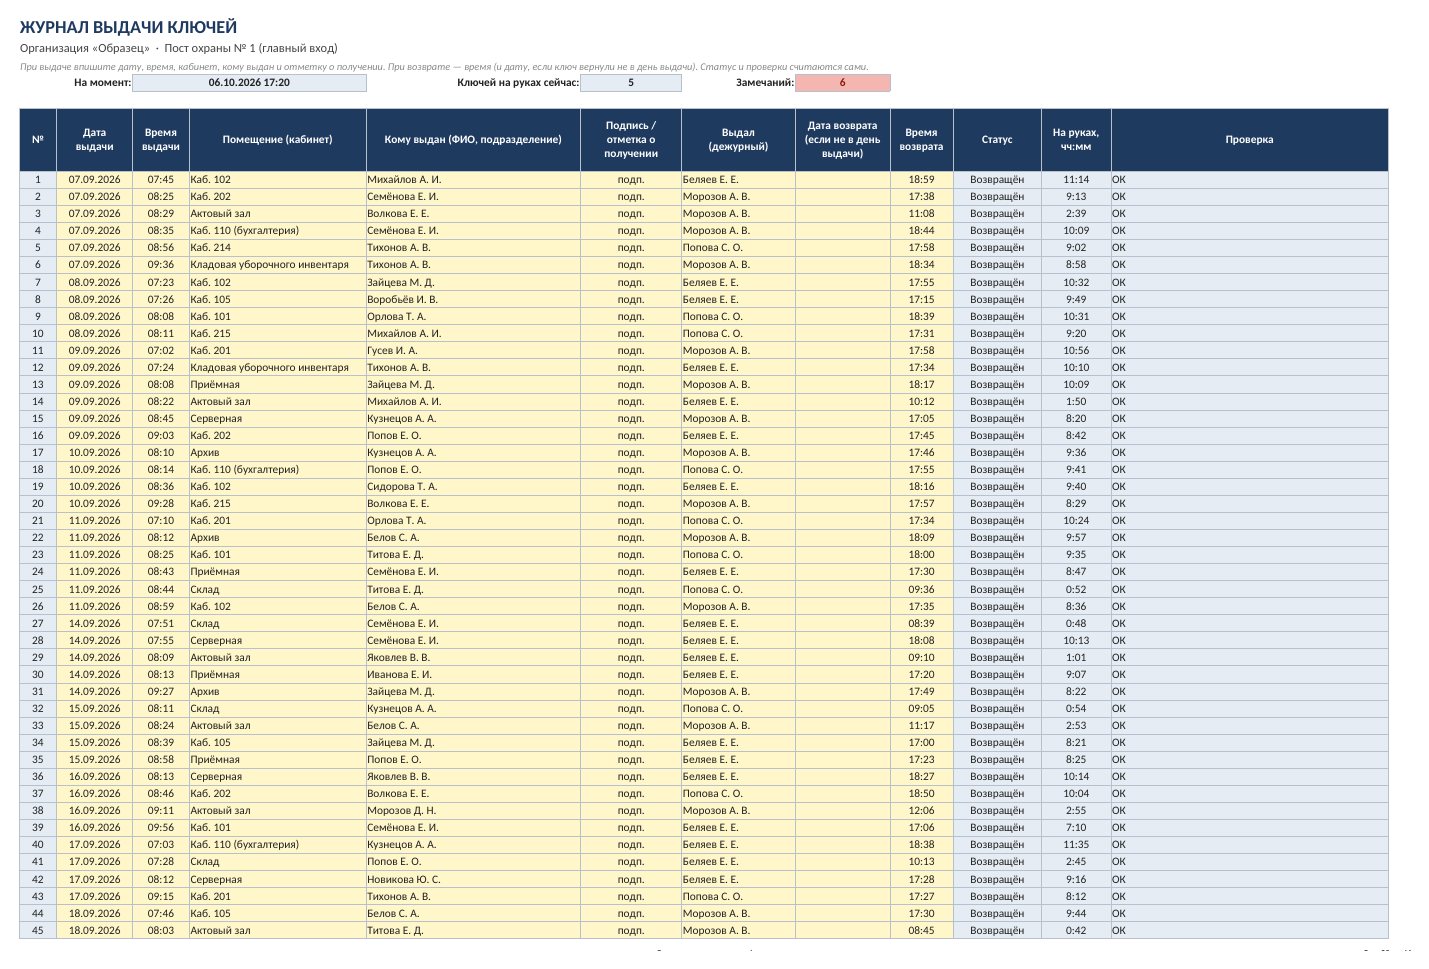Image resolution: width=1429 pixels, height=969 pixels.
Task: Select «Серверная» cell in row 15
Action: (278, 419)
